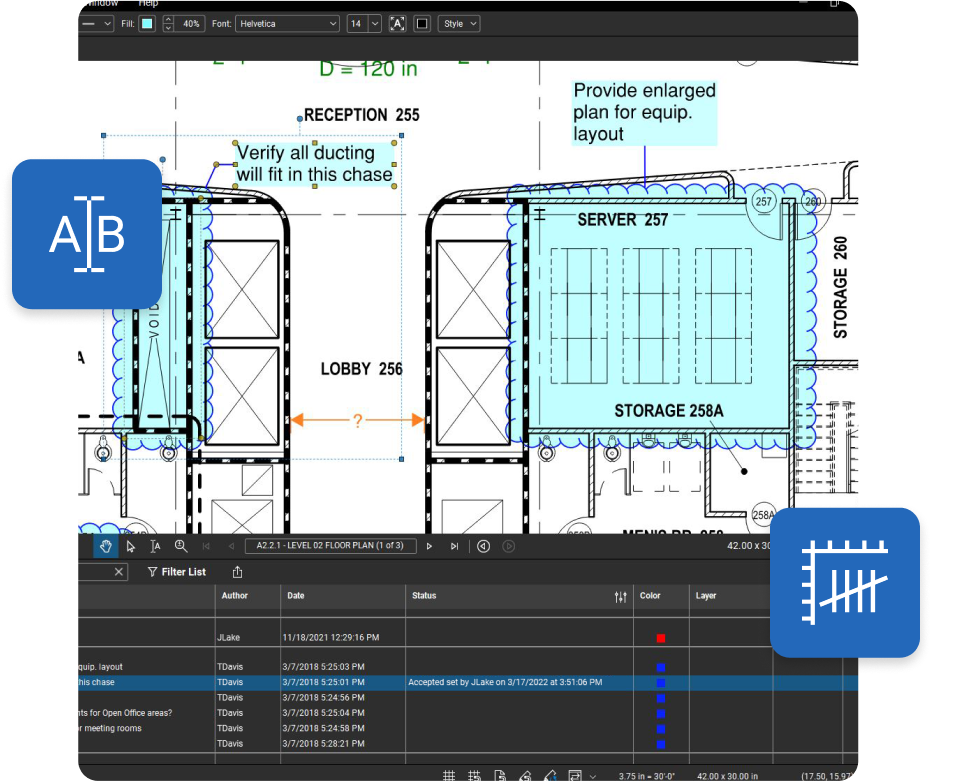Screen dimensions: 958x781
Task: Select the 3/7/2018 5:28:21 PM row
Action: [x=468, y=744]
